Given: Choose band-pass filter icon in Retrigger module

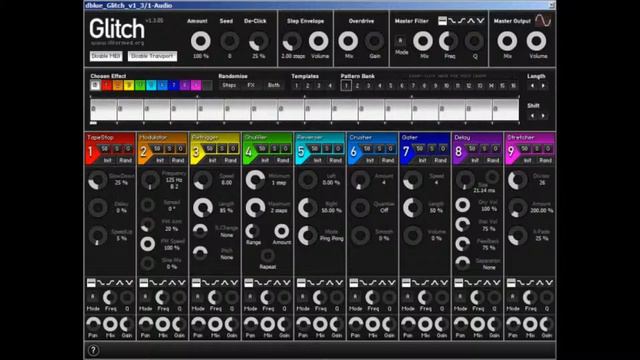Looking at the screenshot, I should click(225, 282).
